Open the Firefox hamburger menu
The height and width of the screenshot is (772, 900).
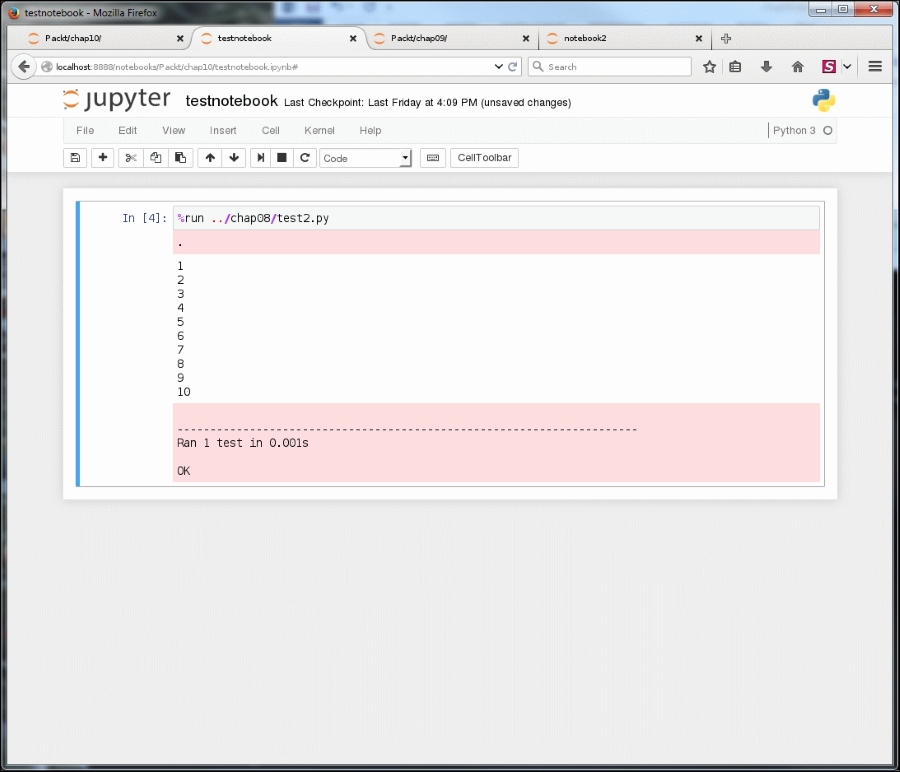pyautogui.click(x=873, y=66)
